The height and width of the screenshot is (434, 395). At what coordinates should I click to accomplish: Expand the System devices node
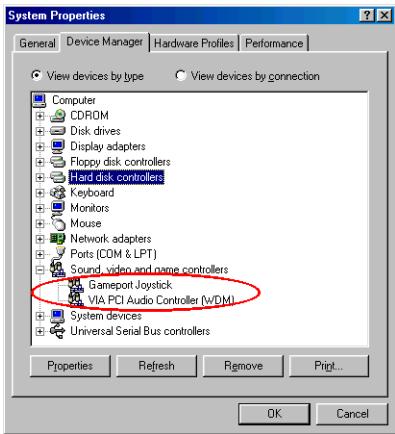coord(40,316)
